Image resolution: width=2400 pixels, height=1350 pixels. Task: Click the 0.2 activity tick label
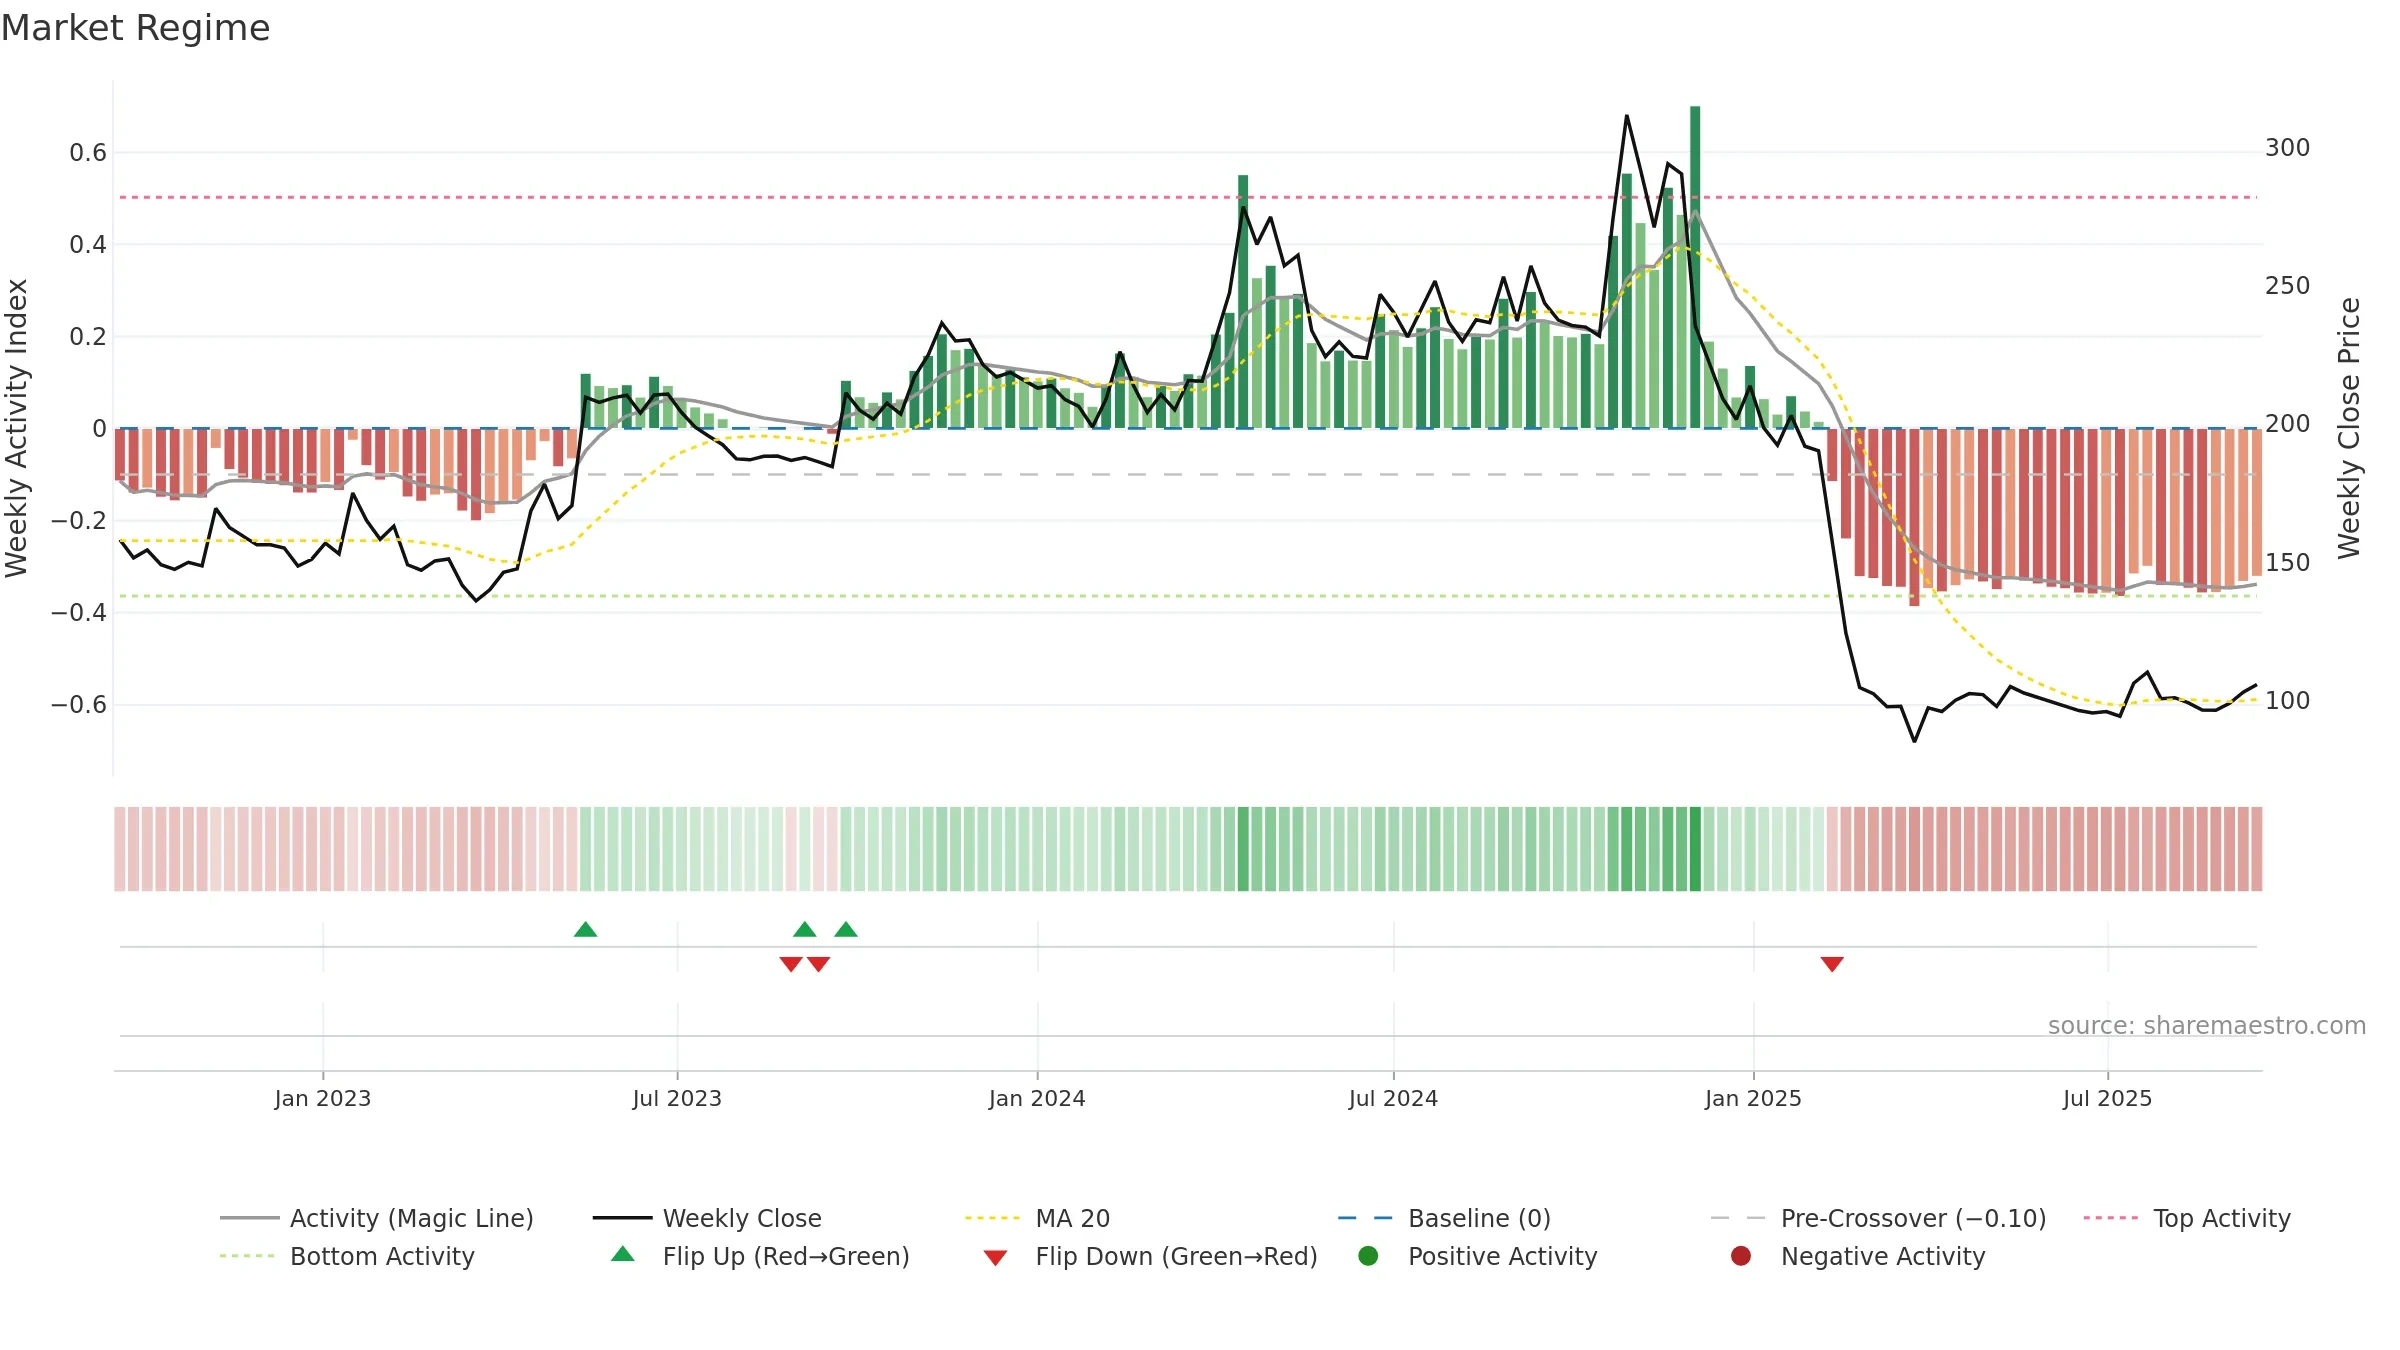click(88, 337)
